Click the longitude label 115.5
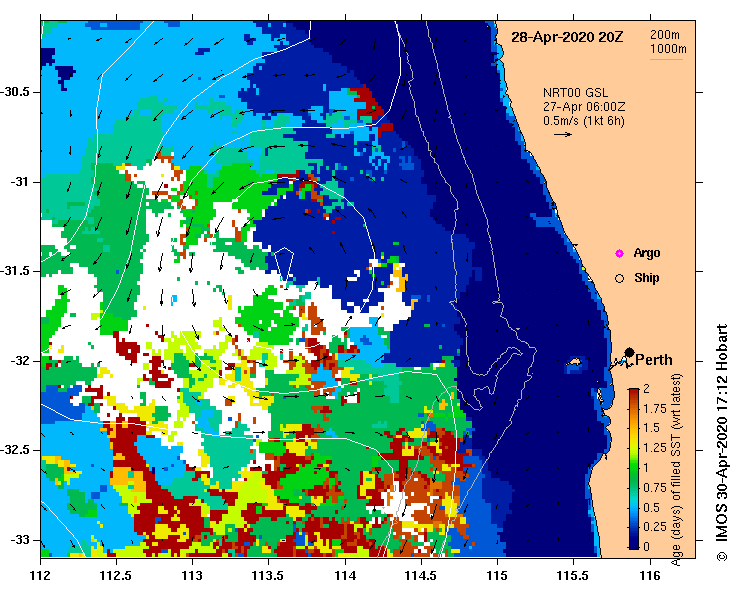739x592 pixels. coord(574,576)
